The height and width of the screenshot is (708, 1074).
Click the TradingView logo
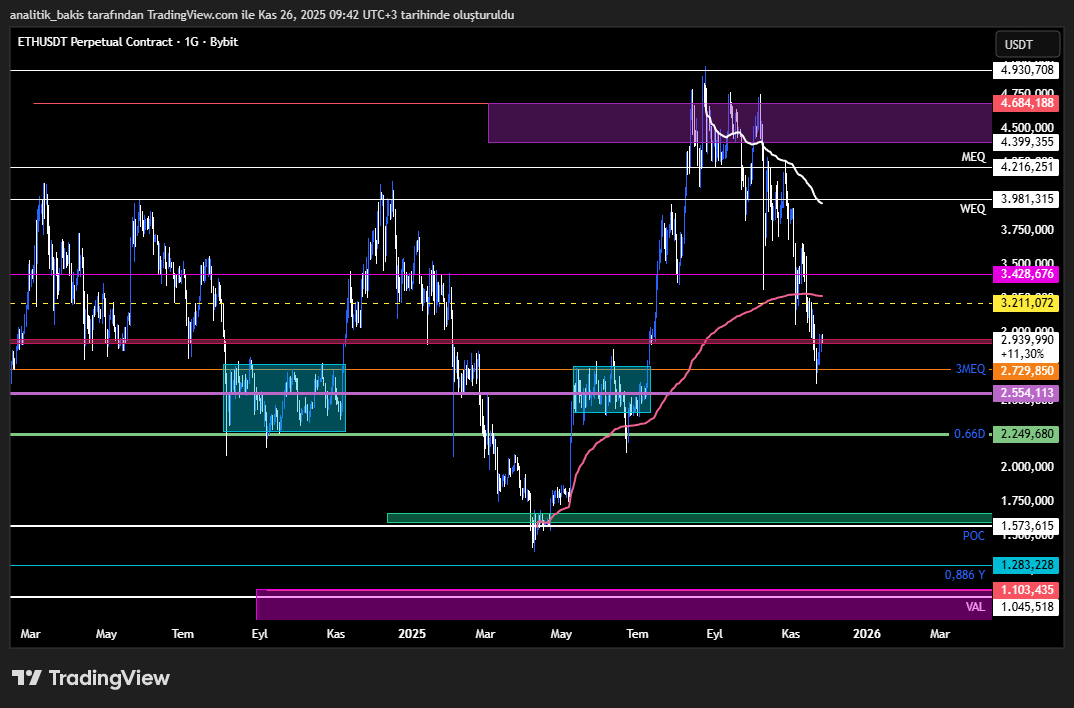90,678
